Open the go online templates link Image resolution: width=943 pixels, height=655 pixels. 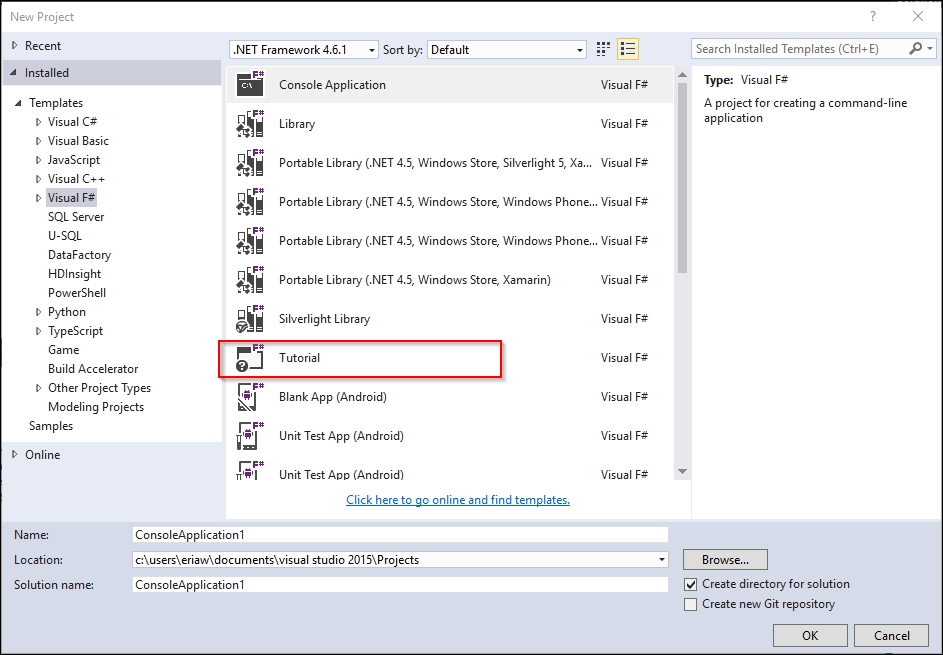point(458,500)
